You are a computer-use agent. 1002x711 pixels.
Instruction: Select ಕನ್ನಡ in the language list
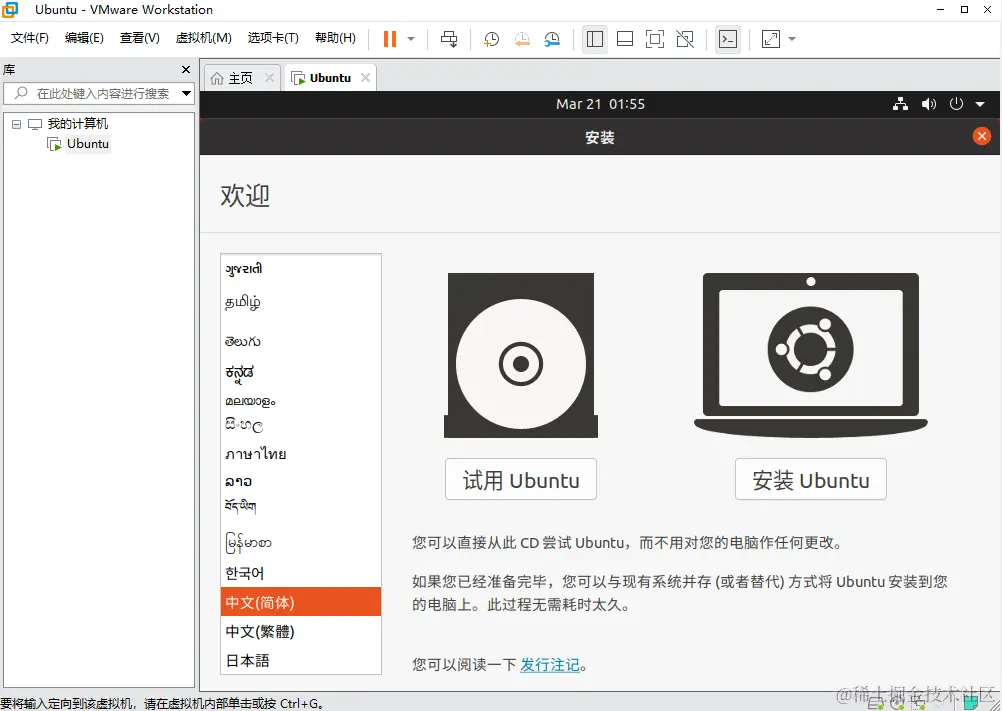tap(301, 372)
